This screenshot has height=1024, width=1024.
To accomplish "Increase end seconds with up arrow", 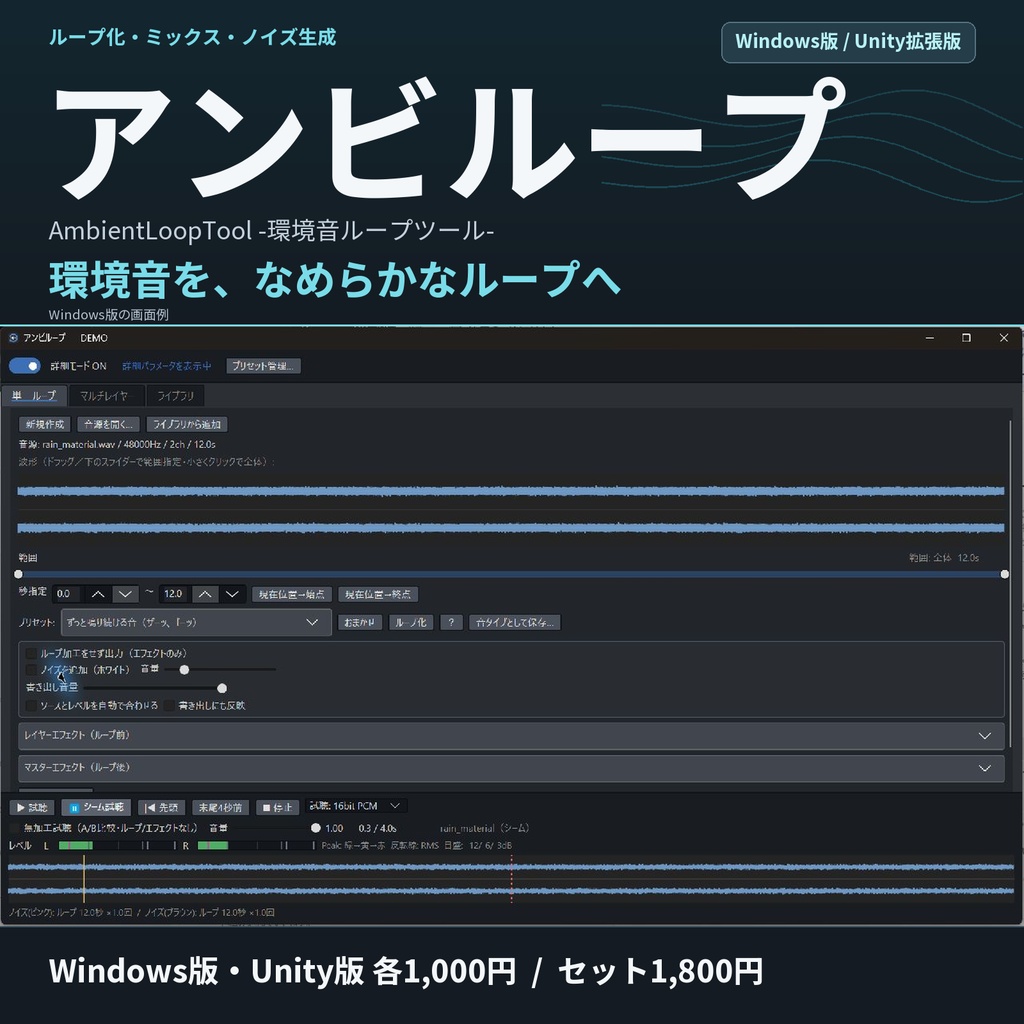I will [205, 594].
